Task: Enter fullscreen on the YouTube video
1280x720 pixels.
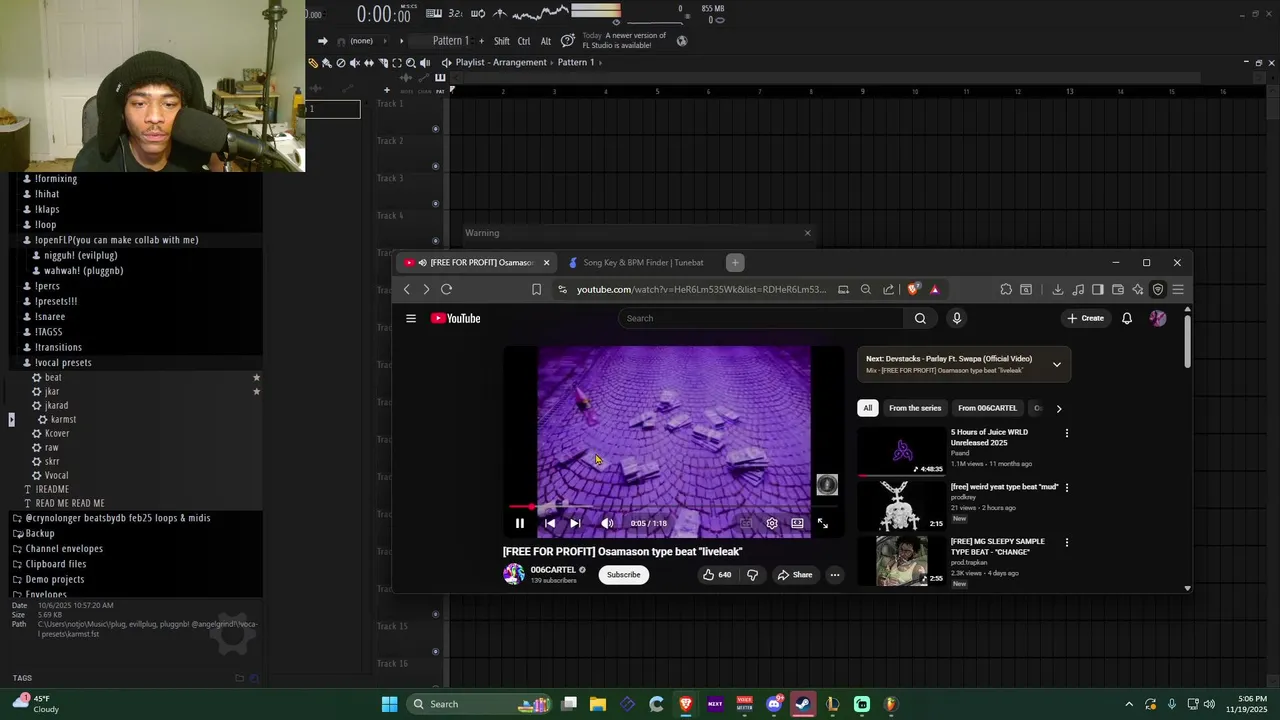Action: point(823,523)
